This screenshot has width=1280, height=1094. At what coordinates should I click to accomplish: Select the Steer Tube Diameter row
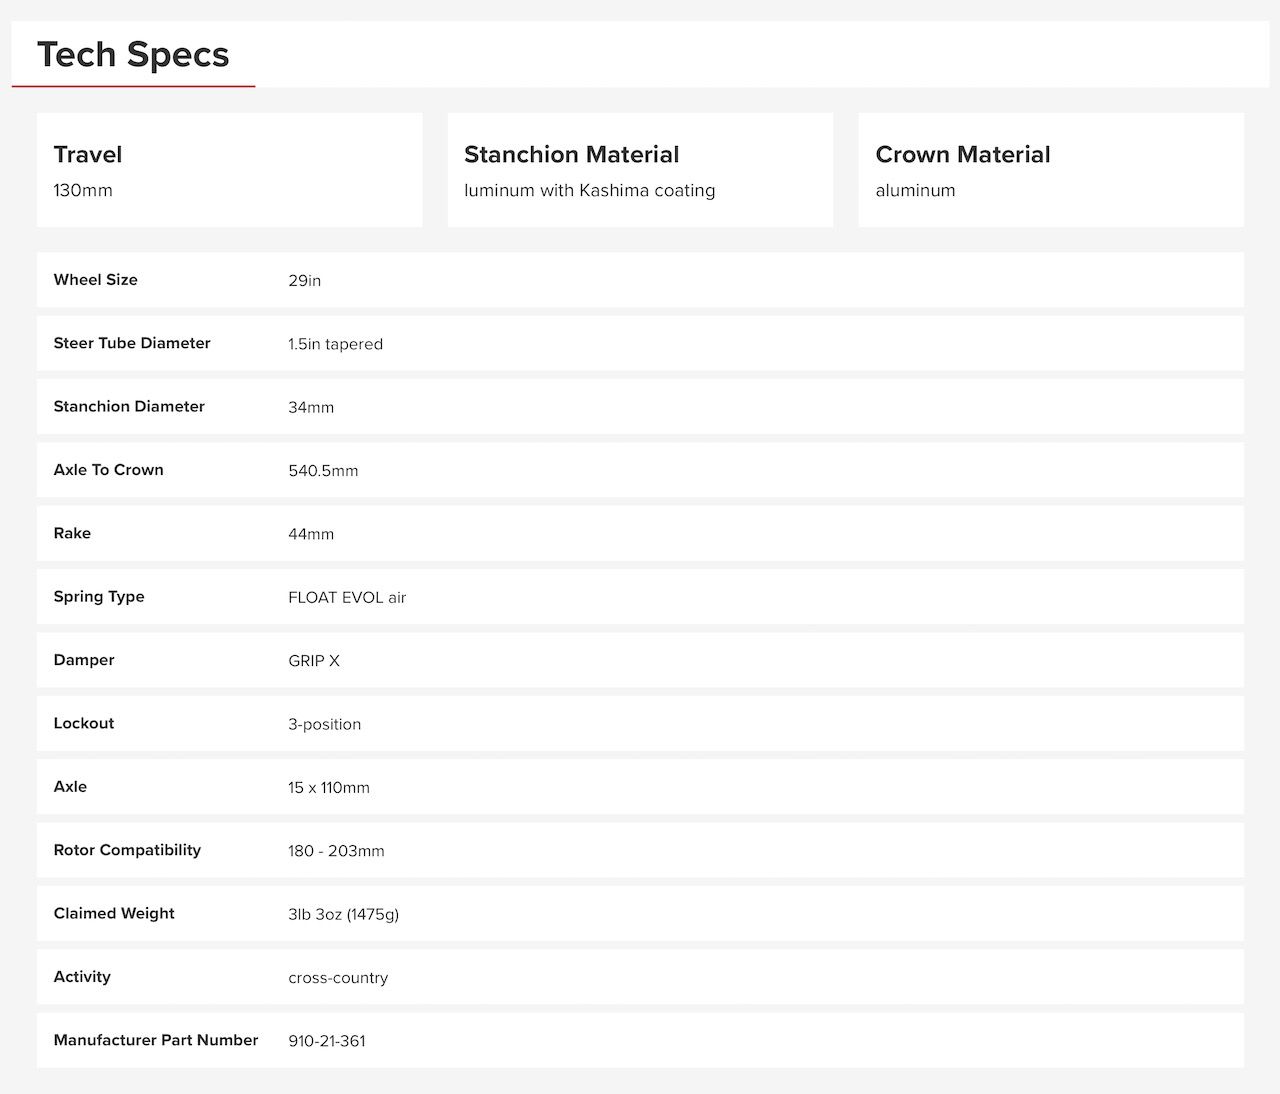640,343
